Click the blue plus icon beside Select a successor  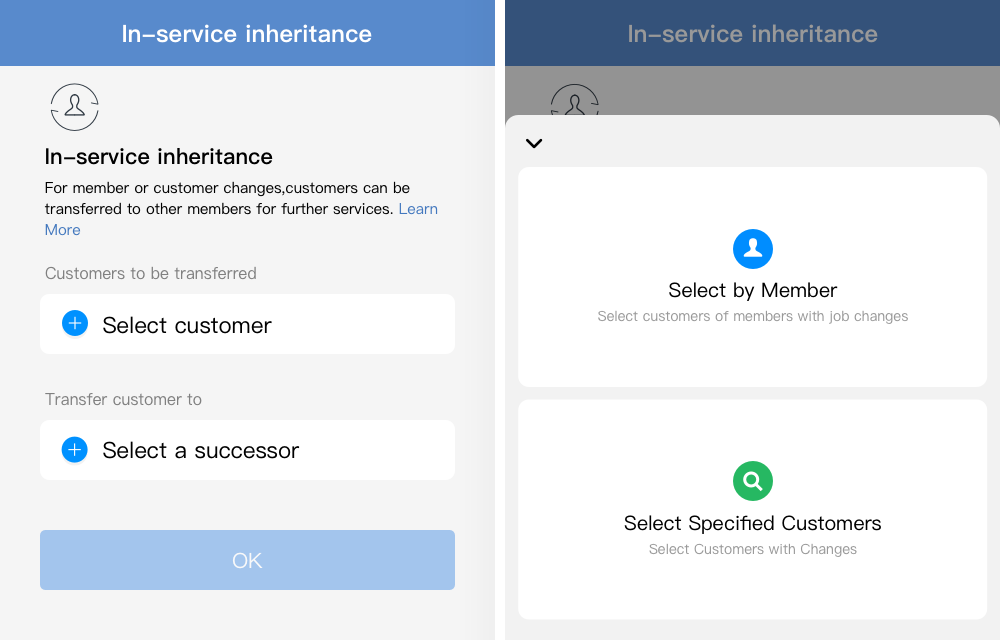(75, 449)
